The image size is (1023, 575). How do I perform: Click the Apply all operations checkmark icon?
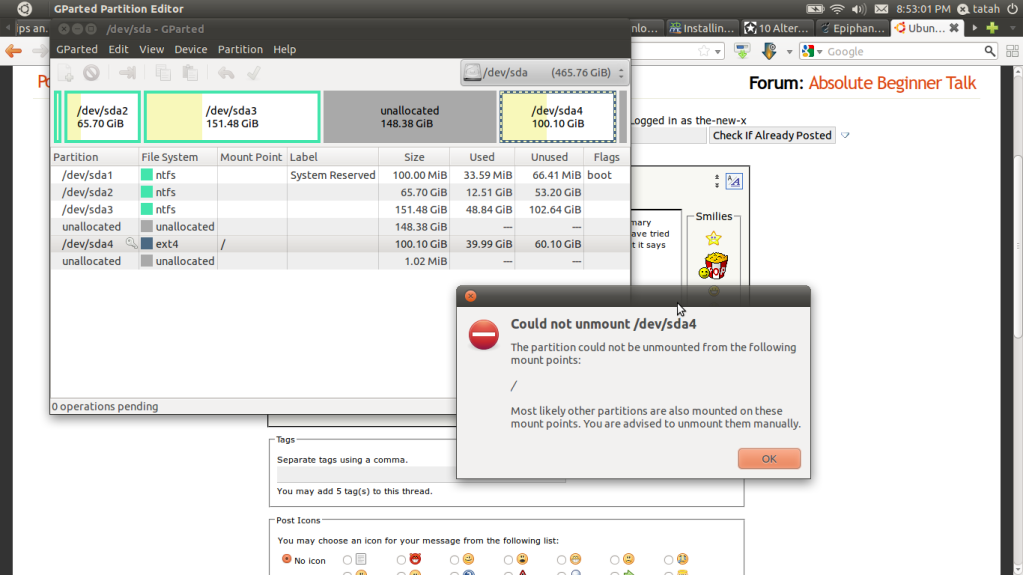[254, 73]
